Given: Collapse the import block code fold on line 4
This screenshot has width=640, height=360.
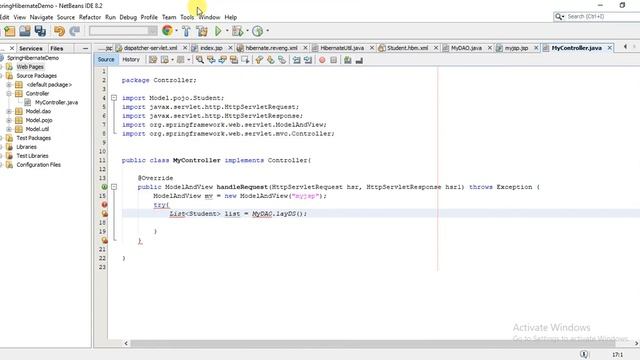Looking at the screenshot, I should point(114,98).
